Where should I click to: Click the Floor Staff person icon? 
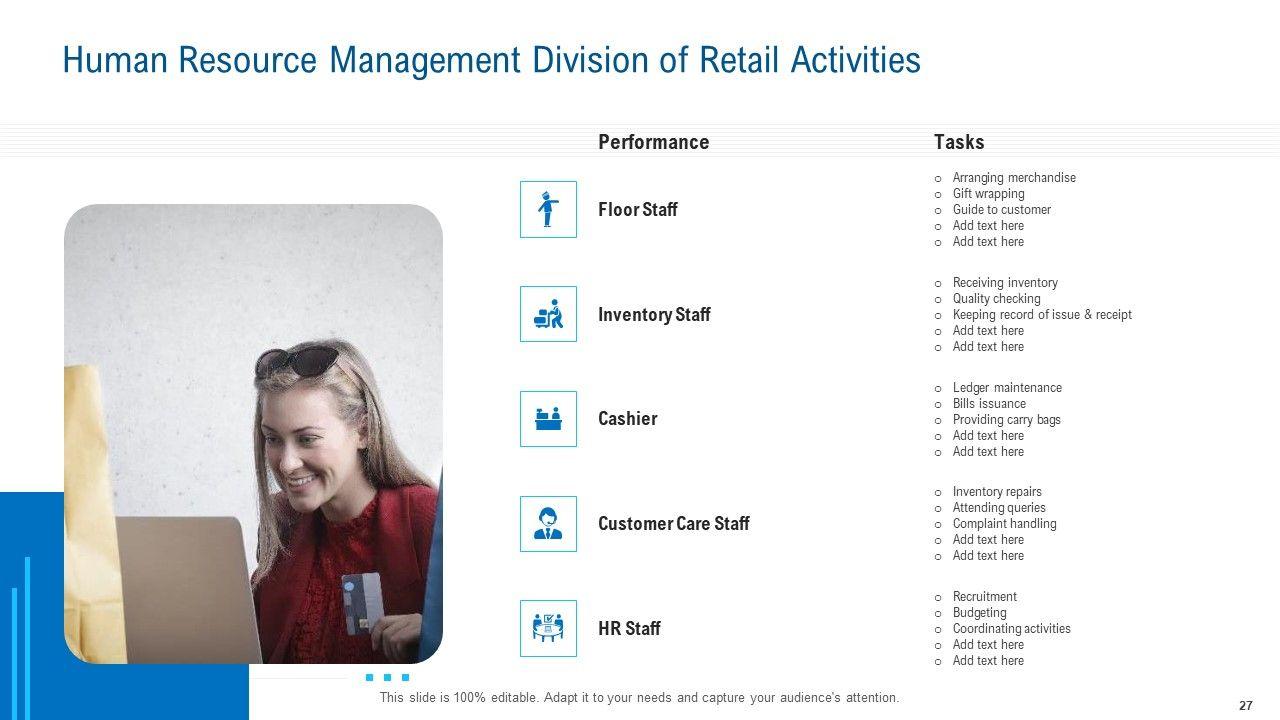point(548,209)
